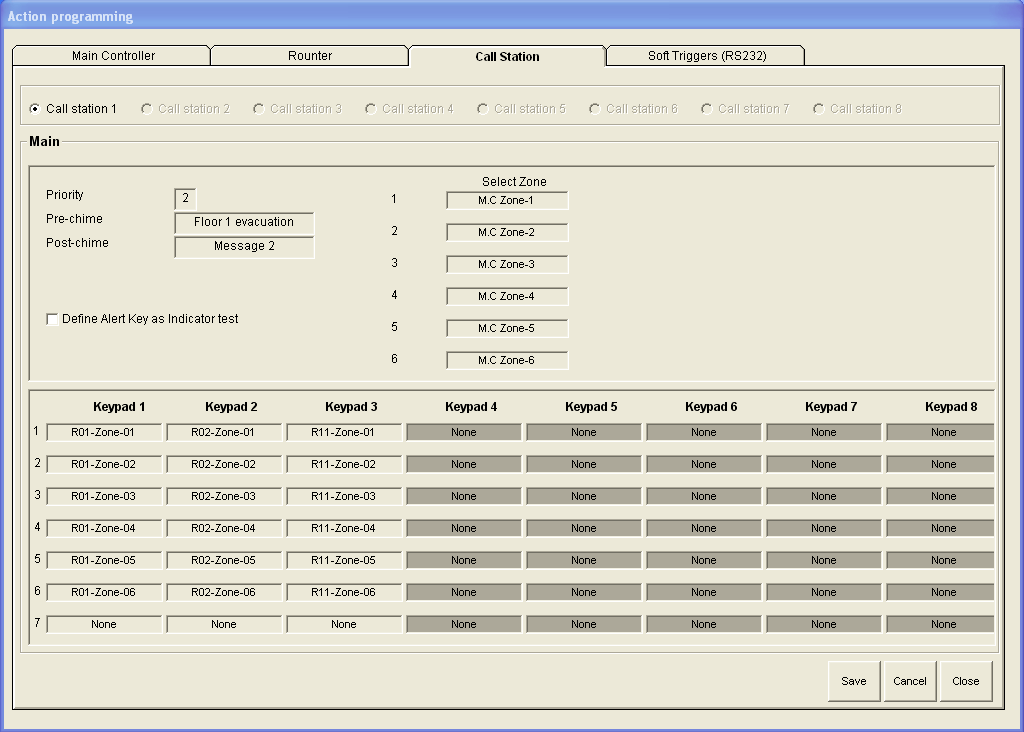The height and width of the screenshot is (732, 1024).
Task: Click the Keypad 8 column header
Action: [x=951, y=407]
